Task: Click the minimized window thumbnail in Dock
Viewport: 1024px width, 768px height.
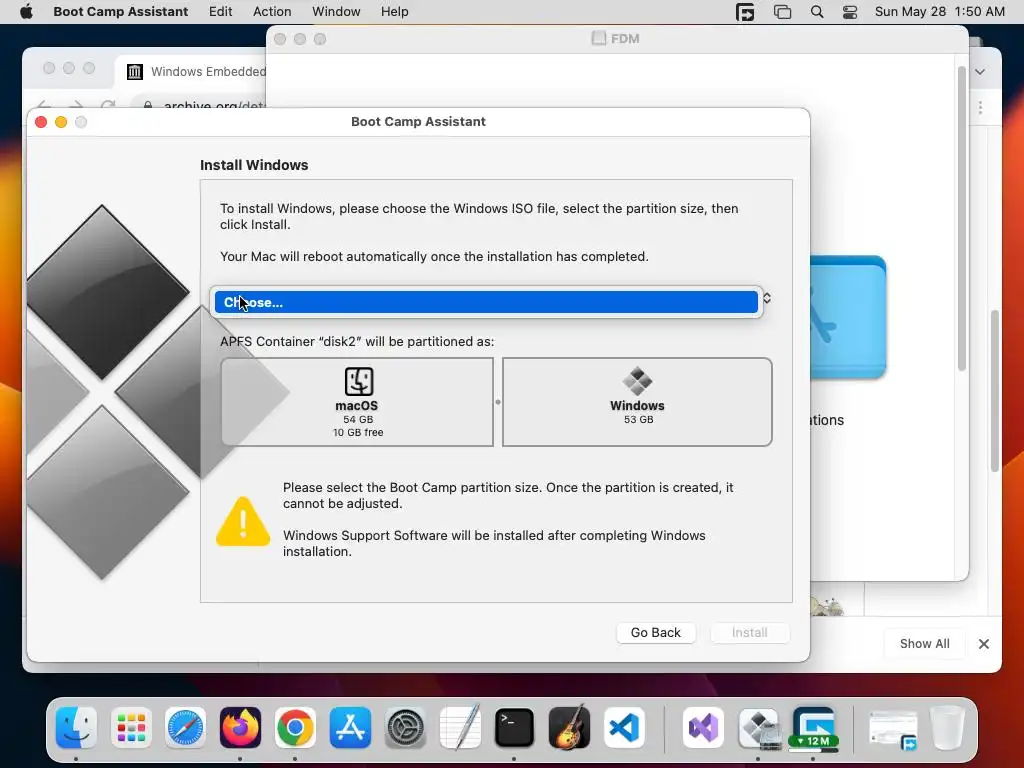Action: point(893,729)
